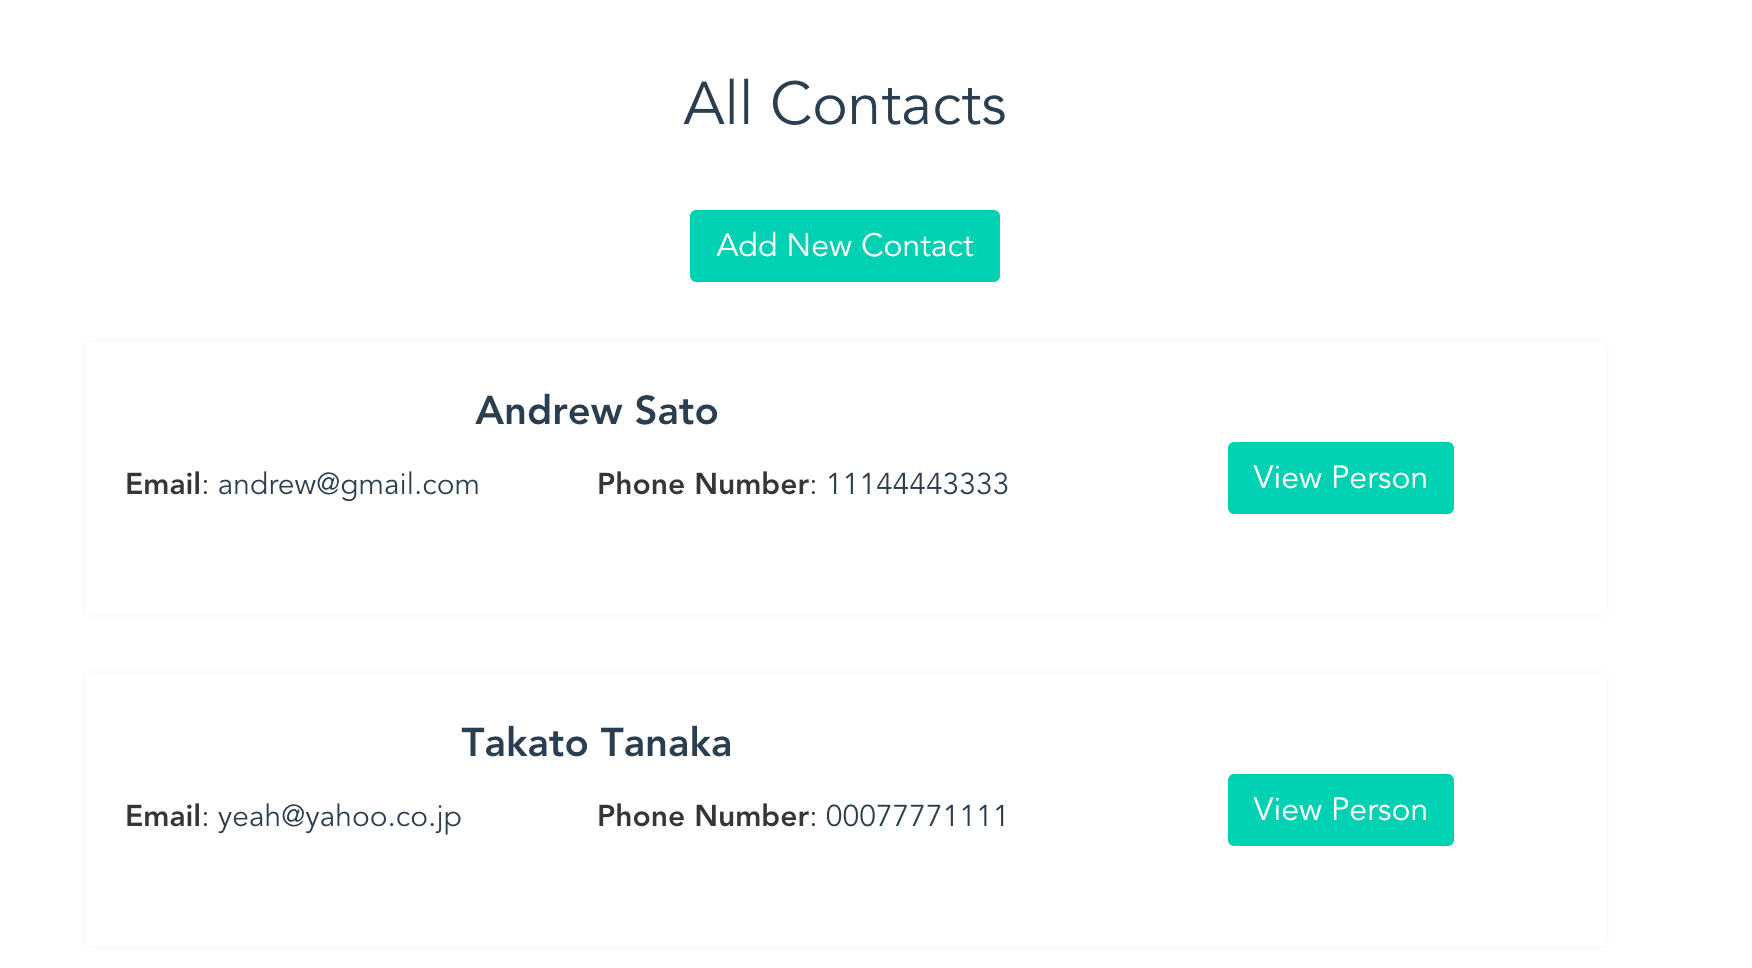
Task: Select the email address andrew@gmail.com
Action: 348,485
